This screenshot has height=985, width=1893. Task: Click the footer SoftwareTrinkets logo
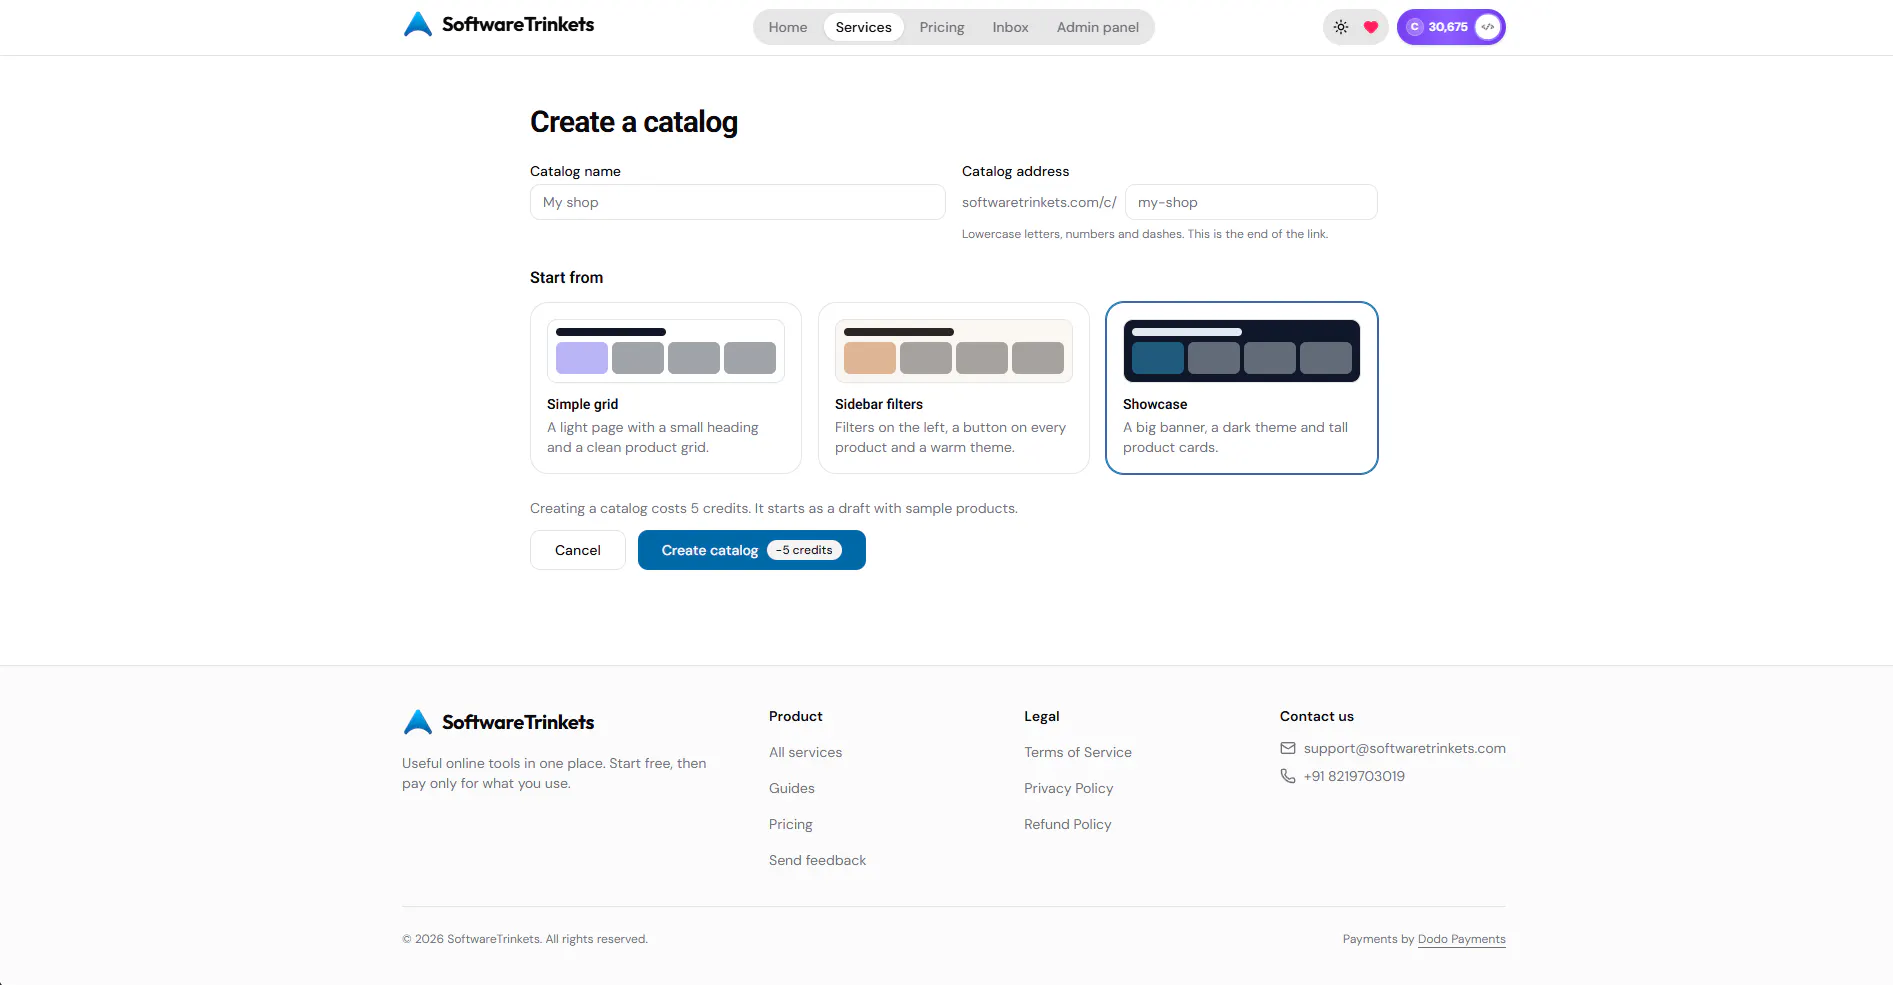pyautogui.click(x=499, y=722)
